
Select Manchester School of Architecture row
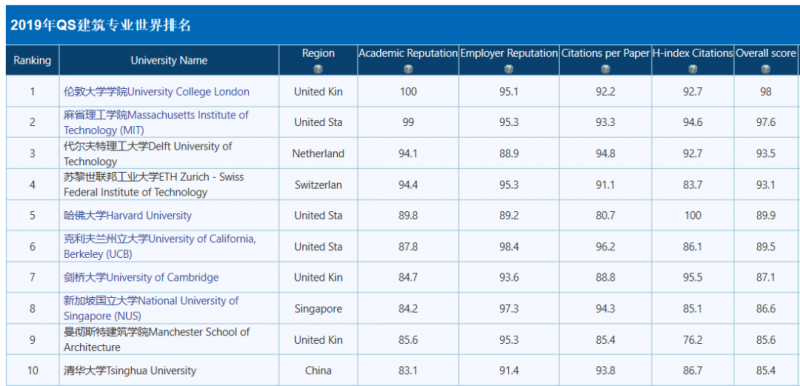402,340
